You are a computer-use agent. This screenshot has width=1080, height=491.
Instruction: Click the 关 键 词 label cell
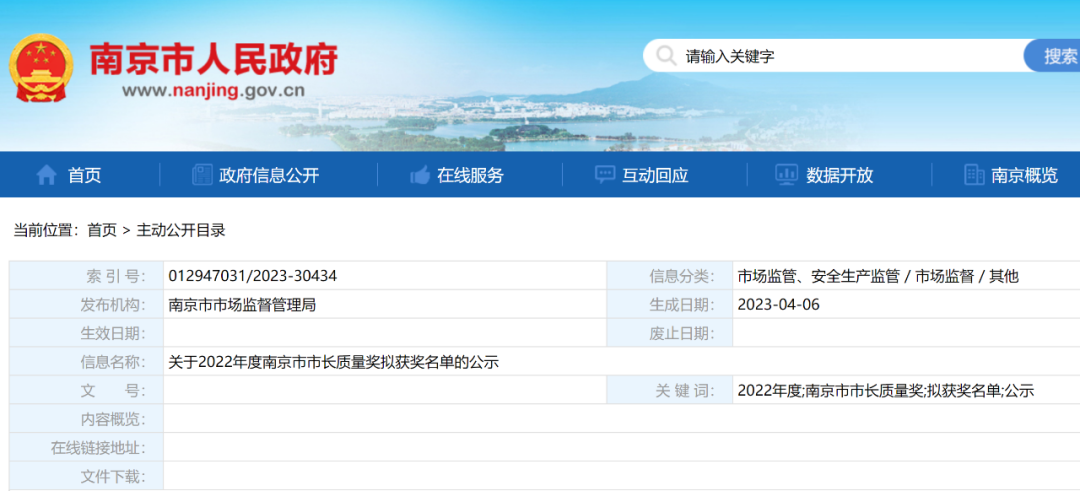(670, 391)
